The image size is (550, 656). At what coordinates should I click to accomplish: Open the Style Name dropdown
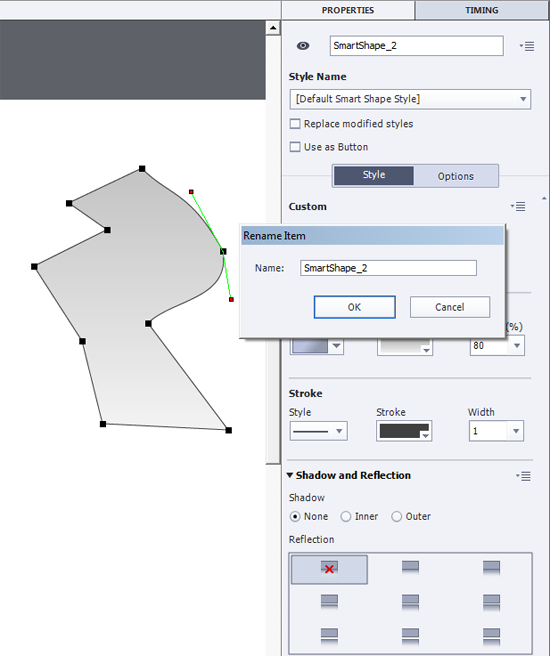point(410,99)
